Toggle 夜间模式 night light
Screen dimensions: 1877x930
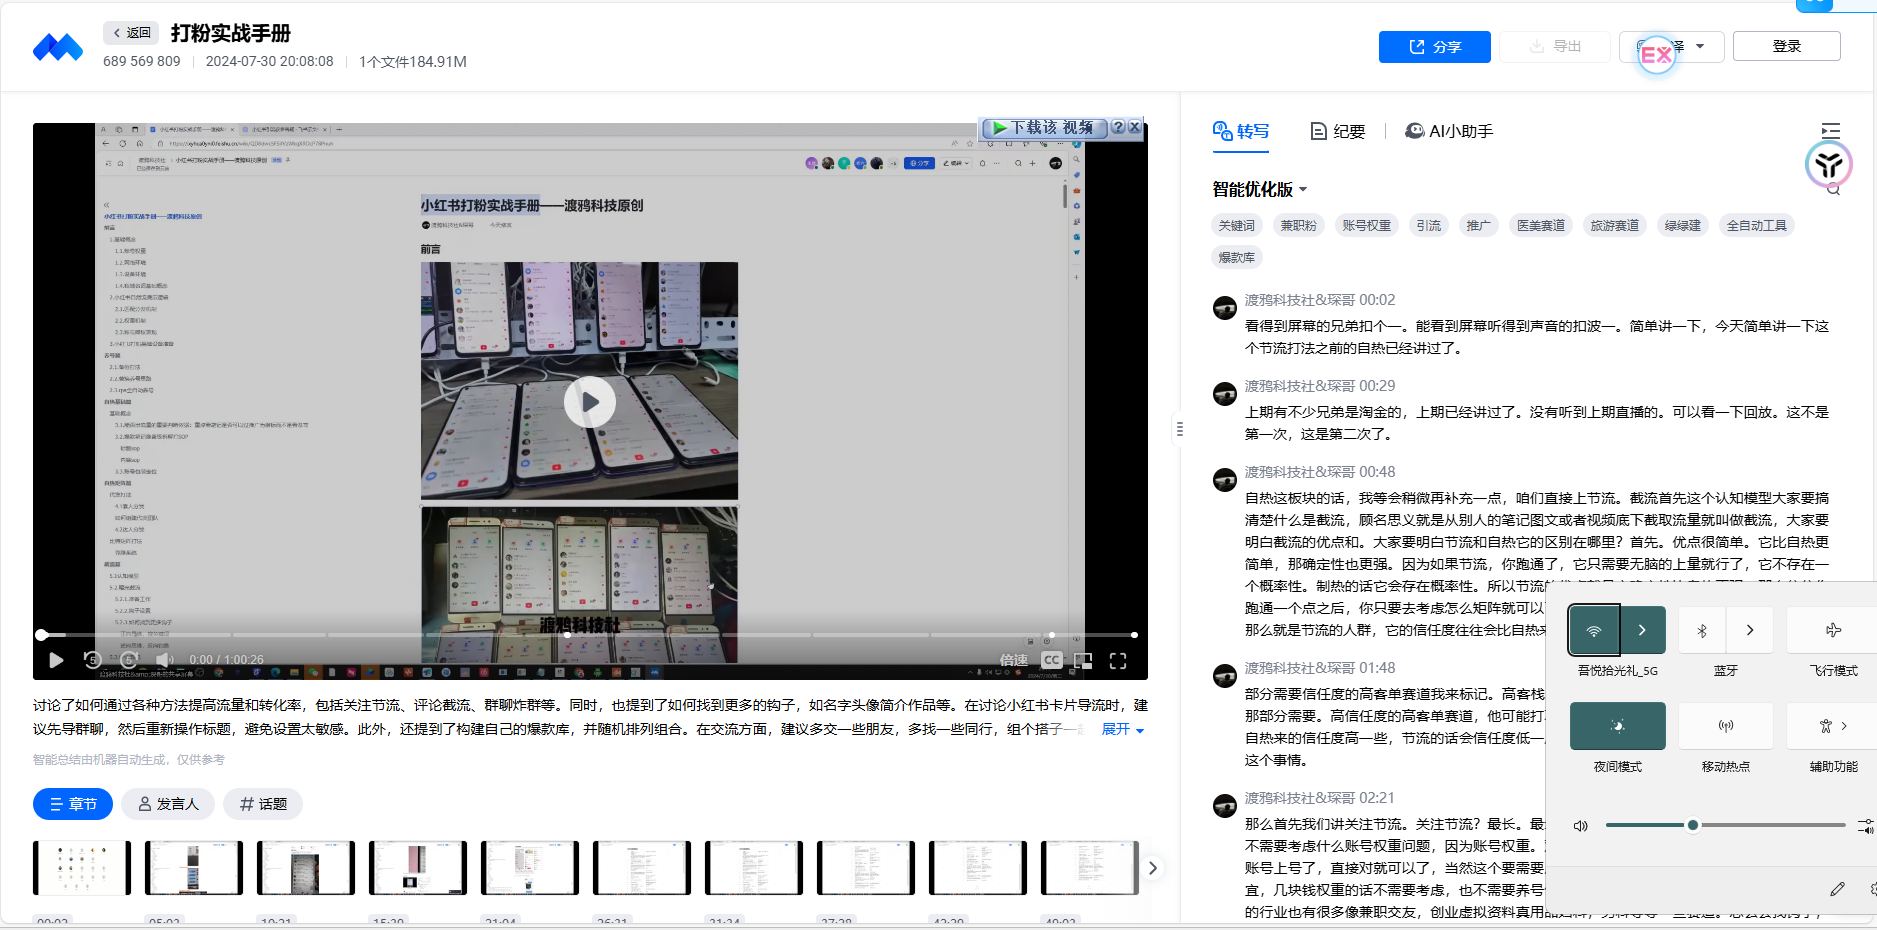[x=1618, y=726]
